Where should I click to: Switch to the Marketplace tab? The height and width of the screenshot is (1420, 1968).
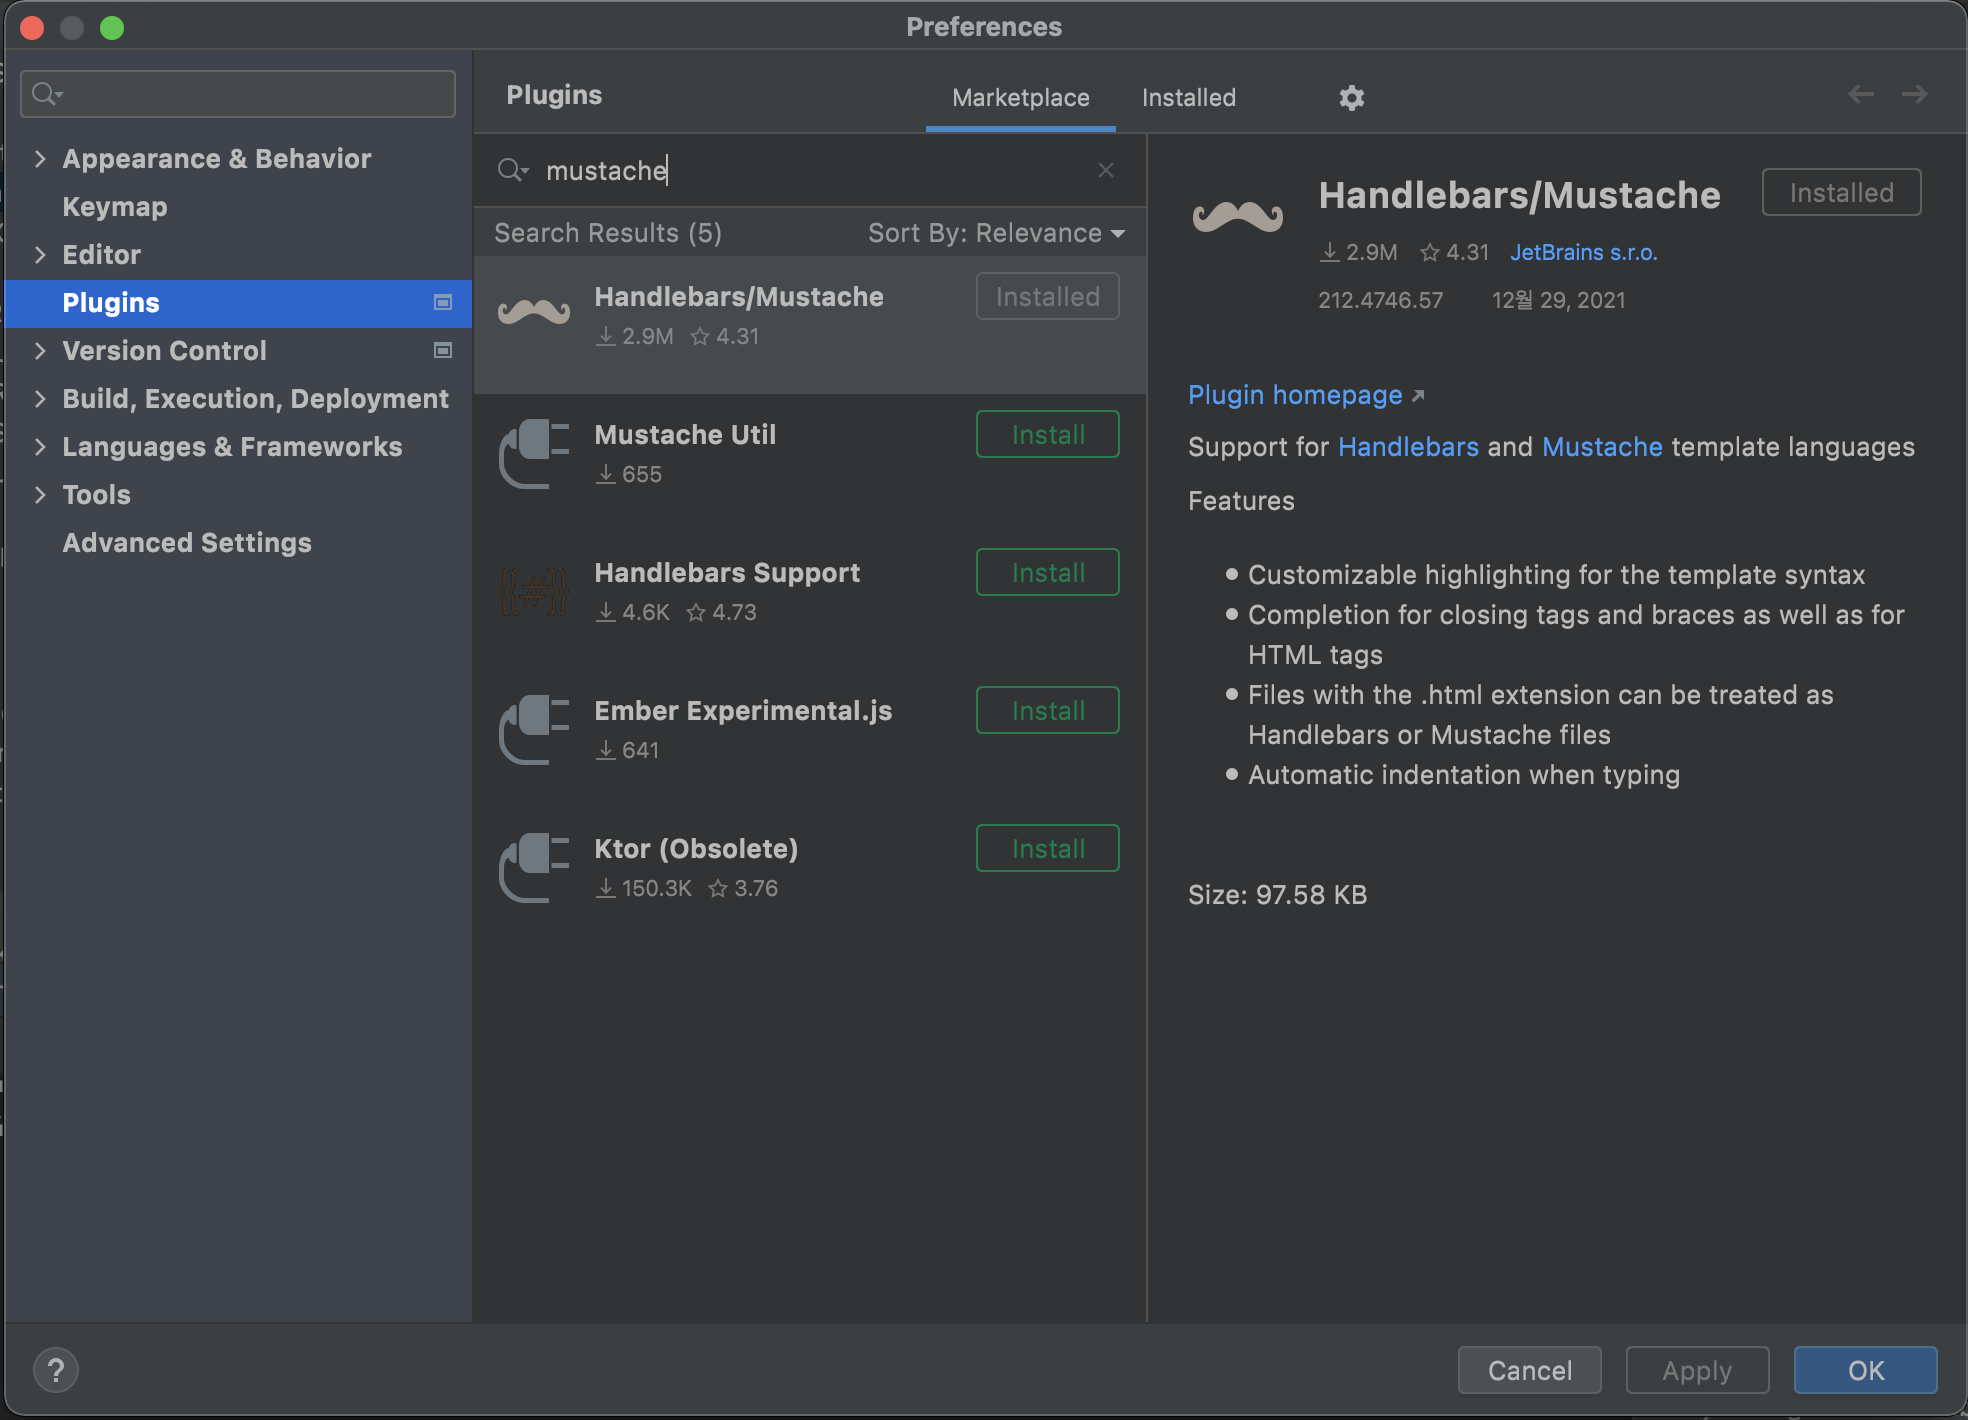tap(1021, 97)
